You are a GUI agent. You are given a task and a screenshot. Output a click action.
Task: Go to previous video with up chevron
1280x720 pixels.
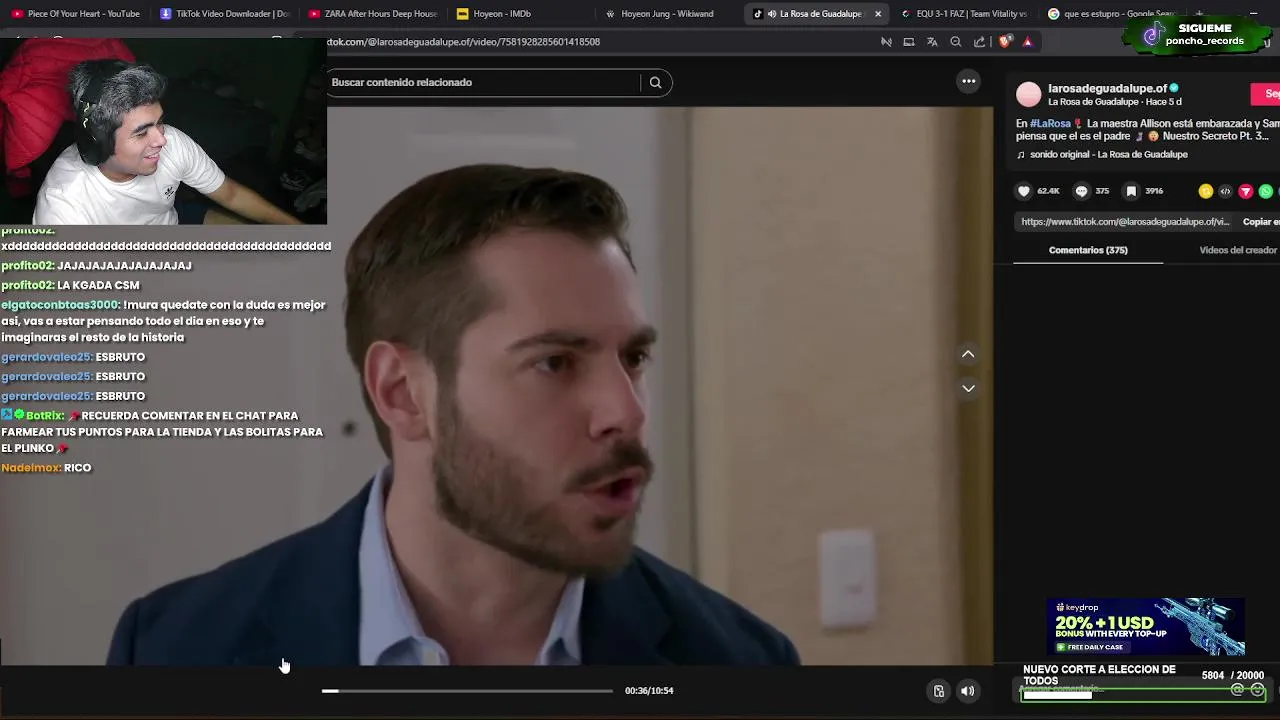[x=968, y=354]
